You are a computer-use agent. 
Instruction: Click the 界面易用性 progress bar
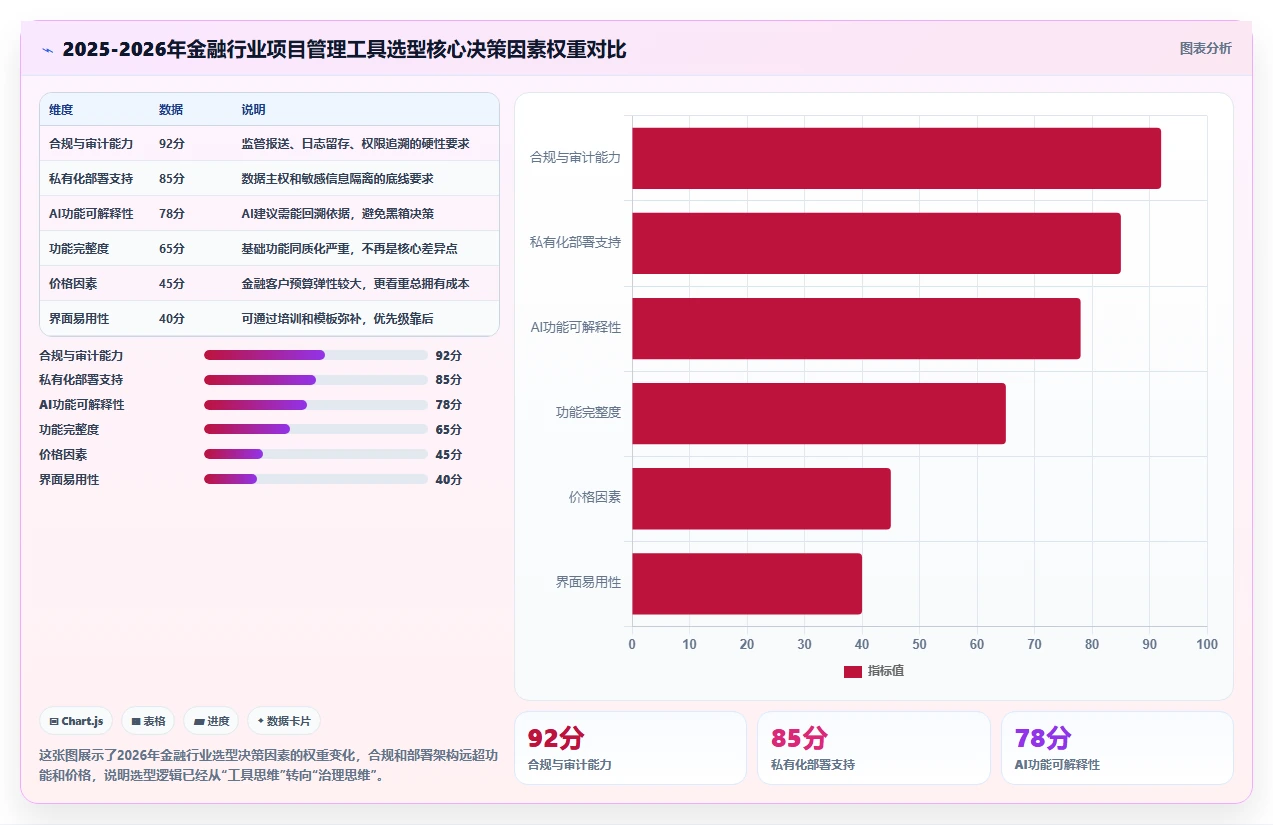tap(316, 479)
